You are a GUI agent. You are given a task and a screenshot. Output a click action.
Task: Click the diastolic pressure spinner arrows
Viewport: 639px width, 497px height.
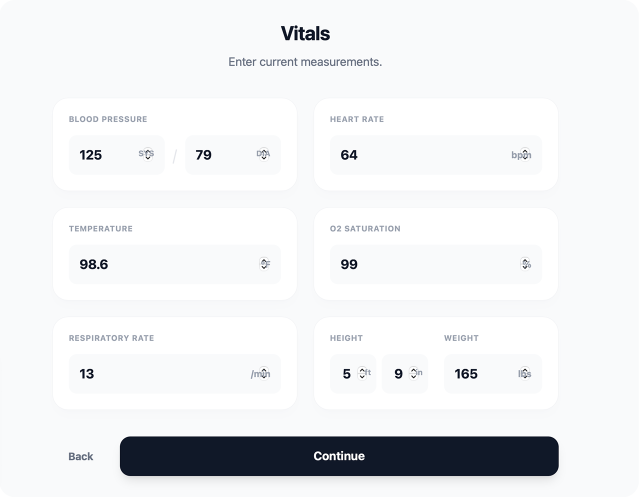coord(265,155)
